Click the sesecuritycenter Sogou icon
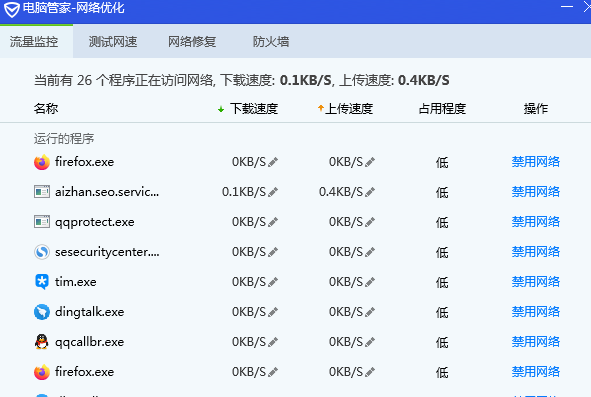 click(42, 252)
